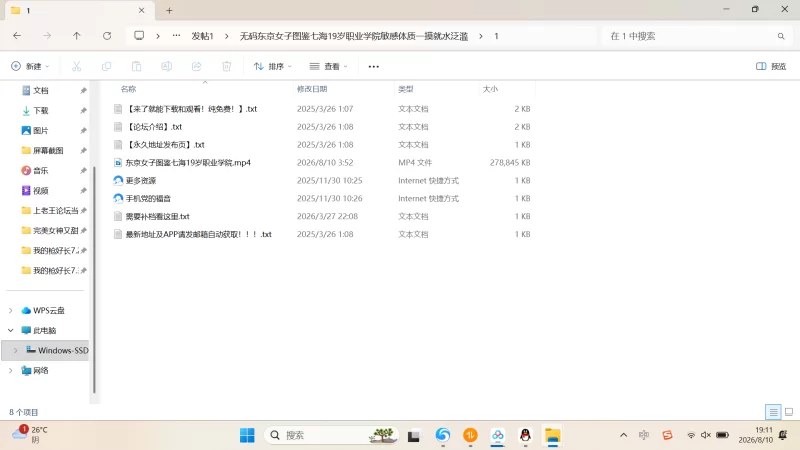
Task: Open 下载 in the sidebar
Action: (40, 110)
